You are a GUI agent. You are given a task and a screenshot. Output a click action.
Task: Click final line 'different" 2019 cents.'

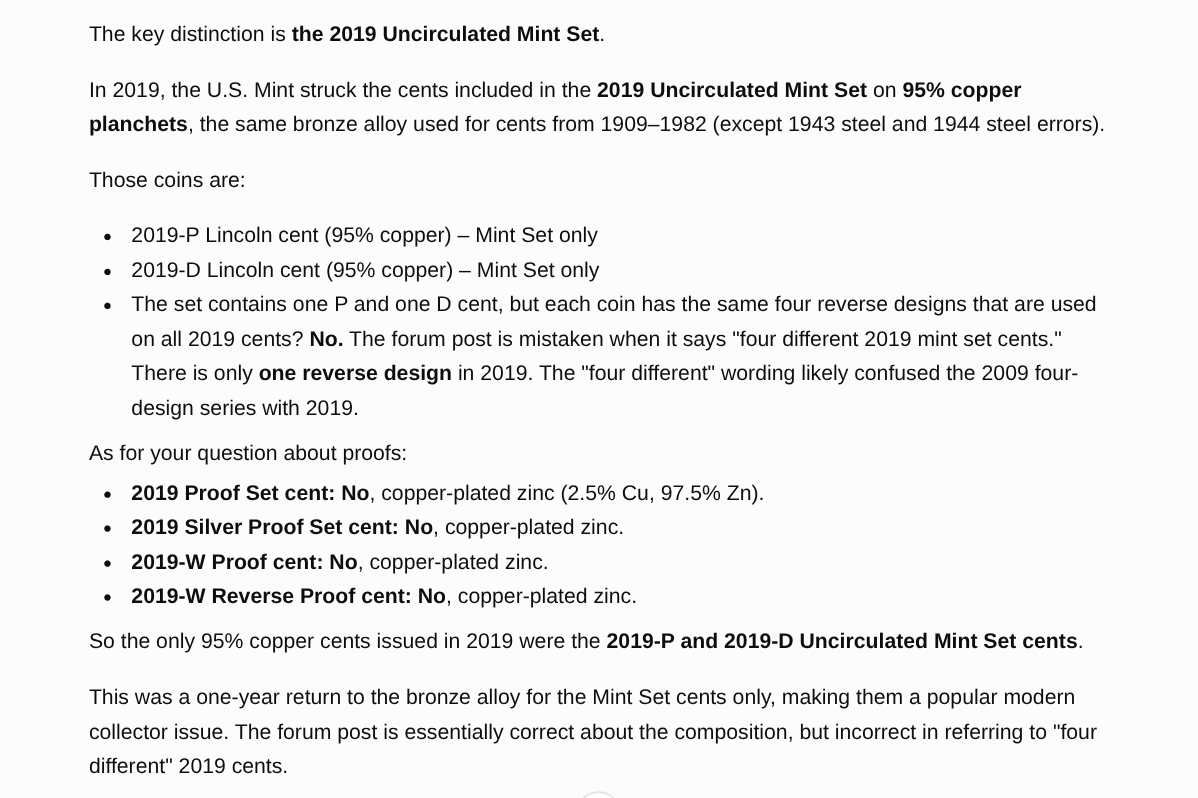click(189, 767)
